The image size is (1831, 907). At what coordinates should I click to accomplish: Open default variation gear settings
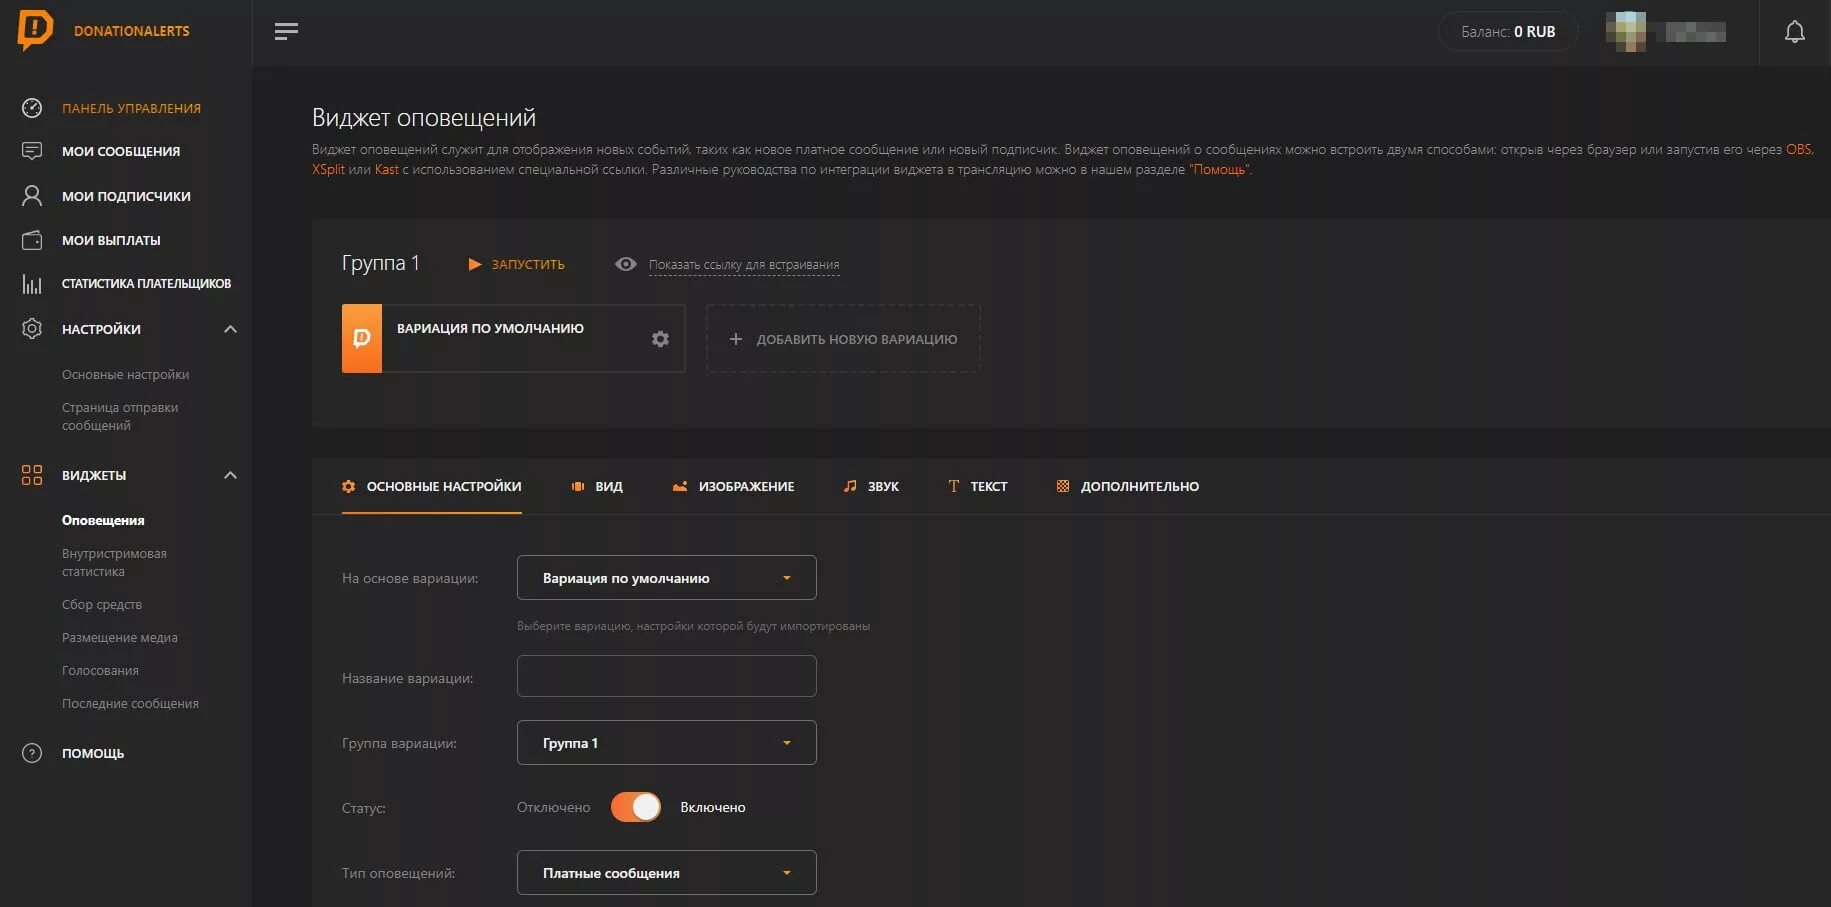[x=660, y=339]
